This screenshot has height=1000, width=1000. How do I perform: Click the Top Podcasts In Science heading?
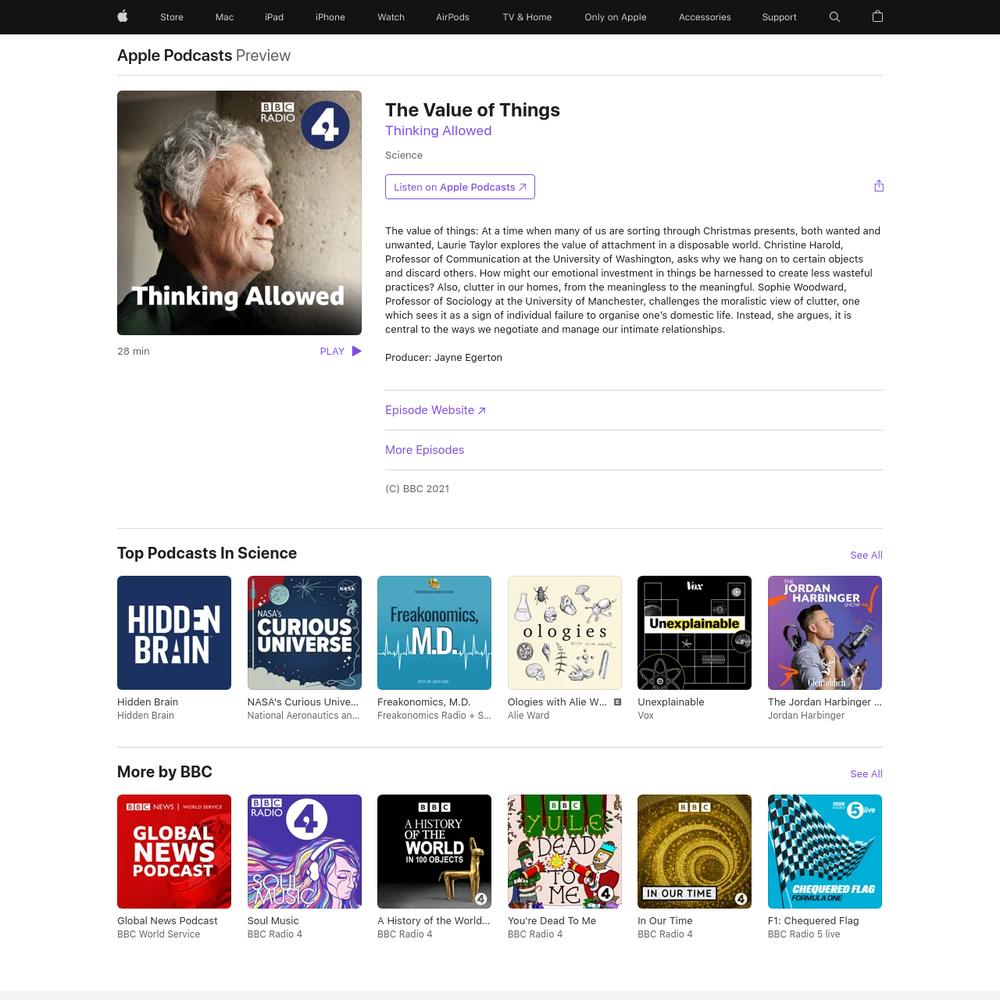(207, 553)
